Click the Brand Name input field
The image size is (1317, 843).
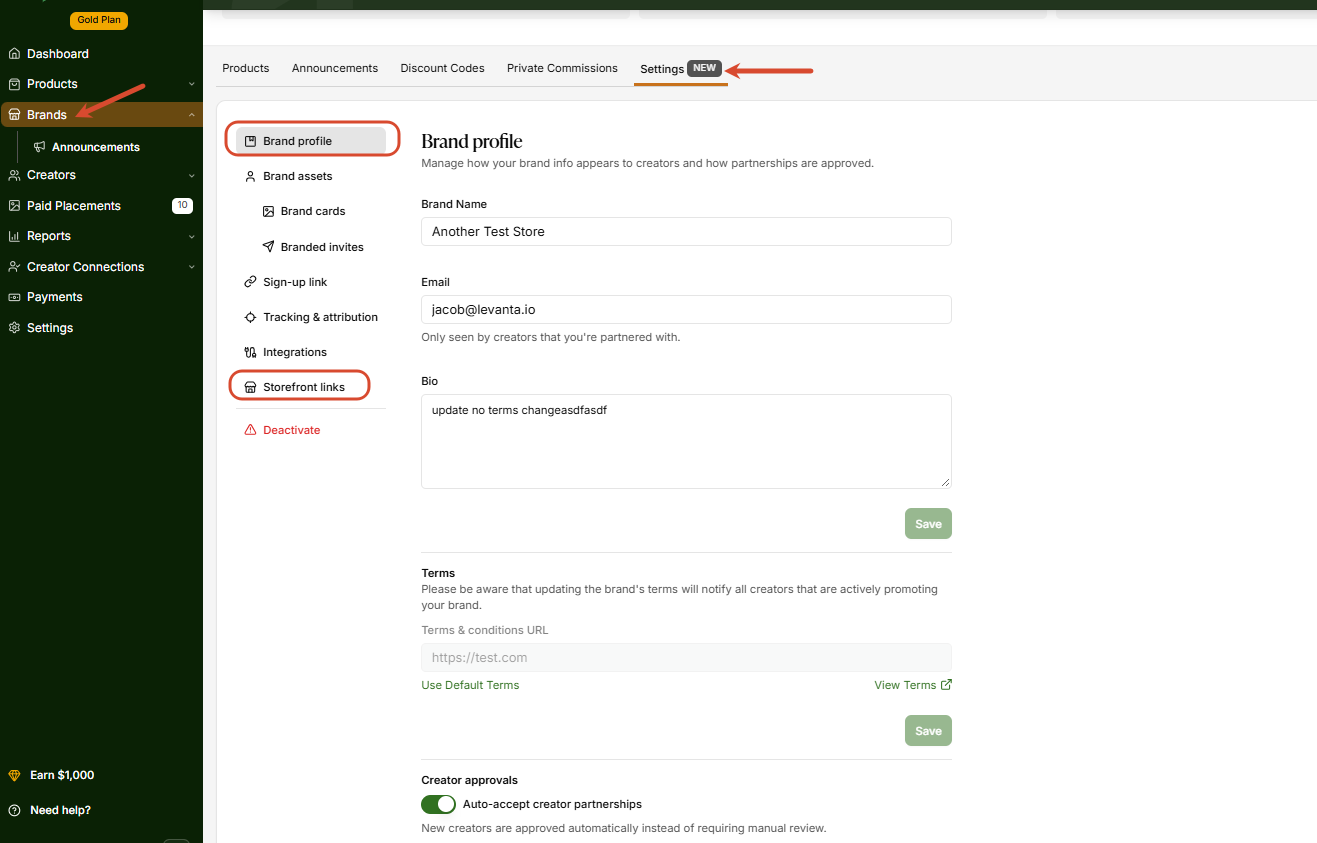pos(686,231)
